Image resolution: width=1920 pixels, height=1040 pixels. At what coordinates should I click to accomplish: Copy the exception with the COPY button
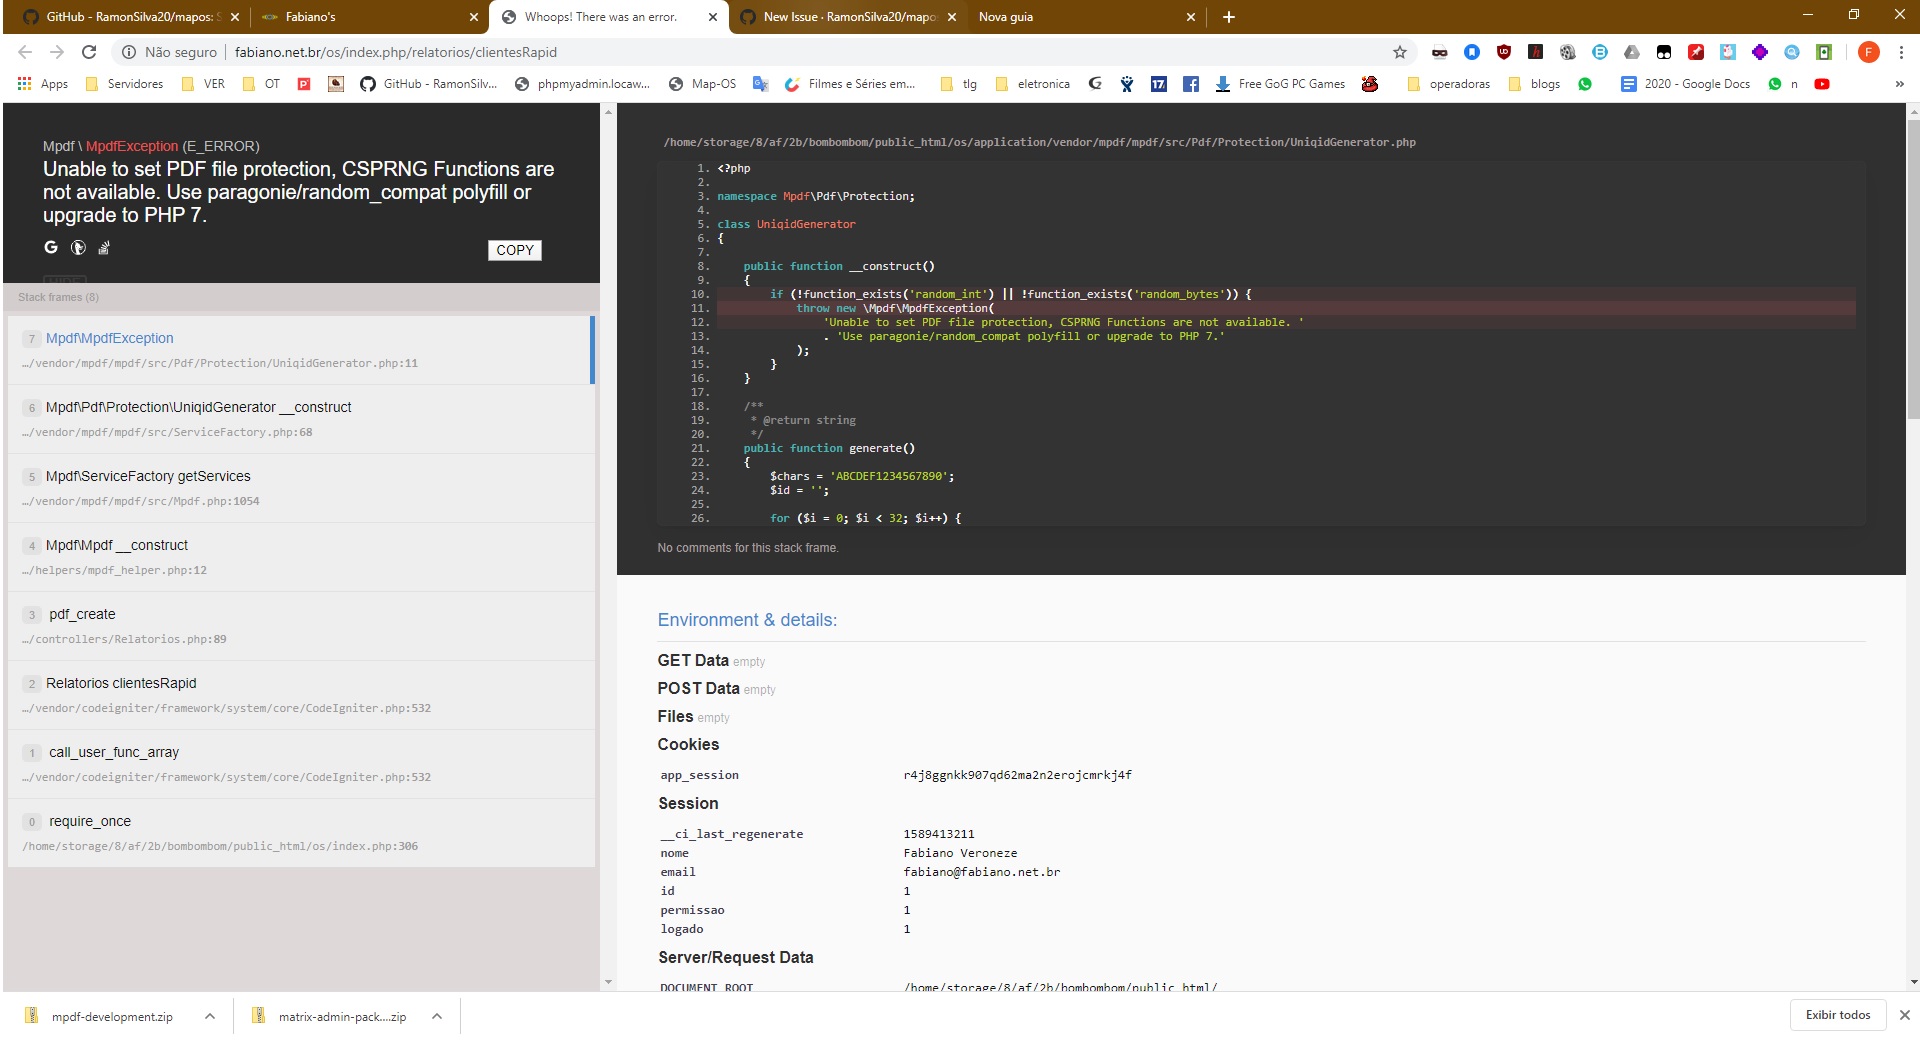[515, 250]
